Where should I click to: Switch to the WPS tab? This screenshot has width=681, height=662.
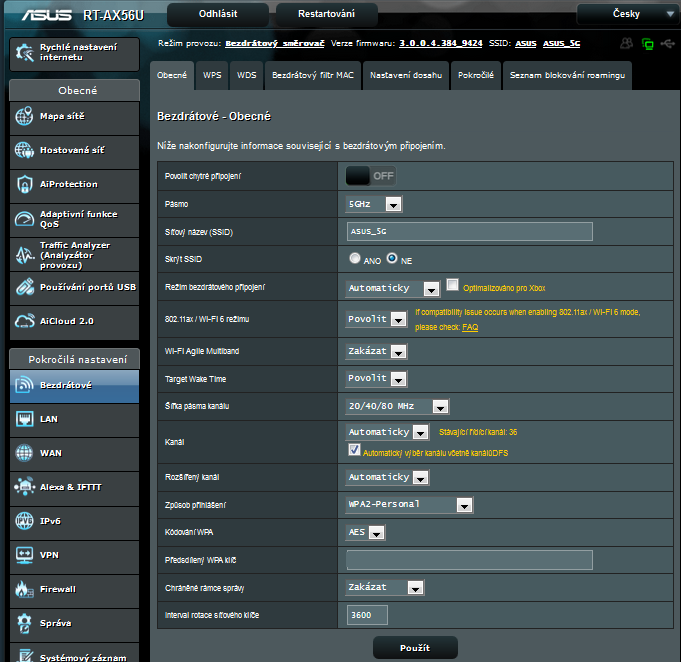point(212,75)
